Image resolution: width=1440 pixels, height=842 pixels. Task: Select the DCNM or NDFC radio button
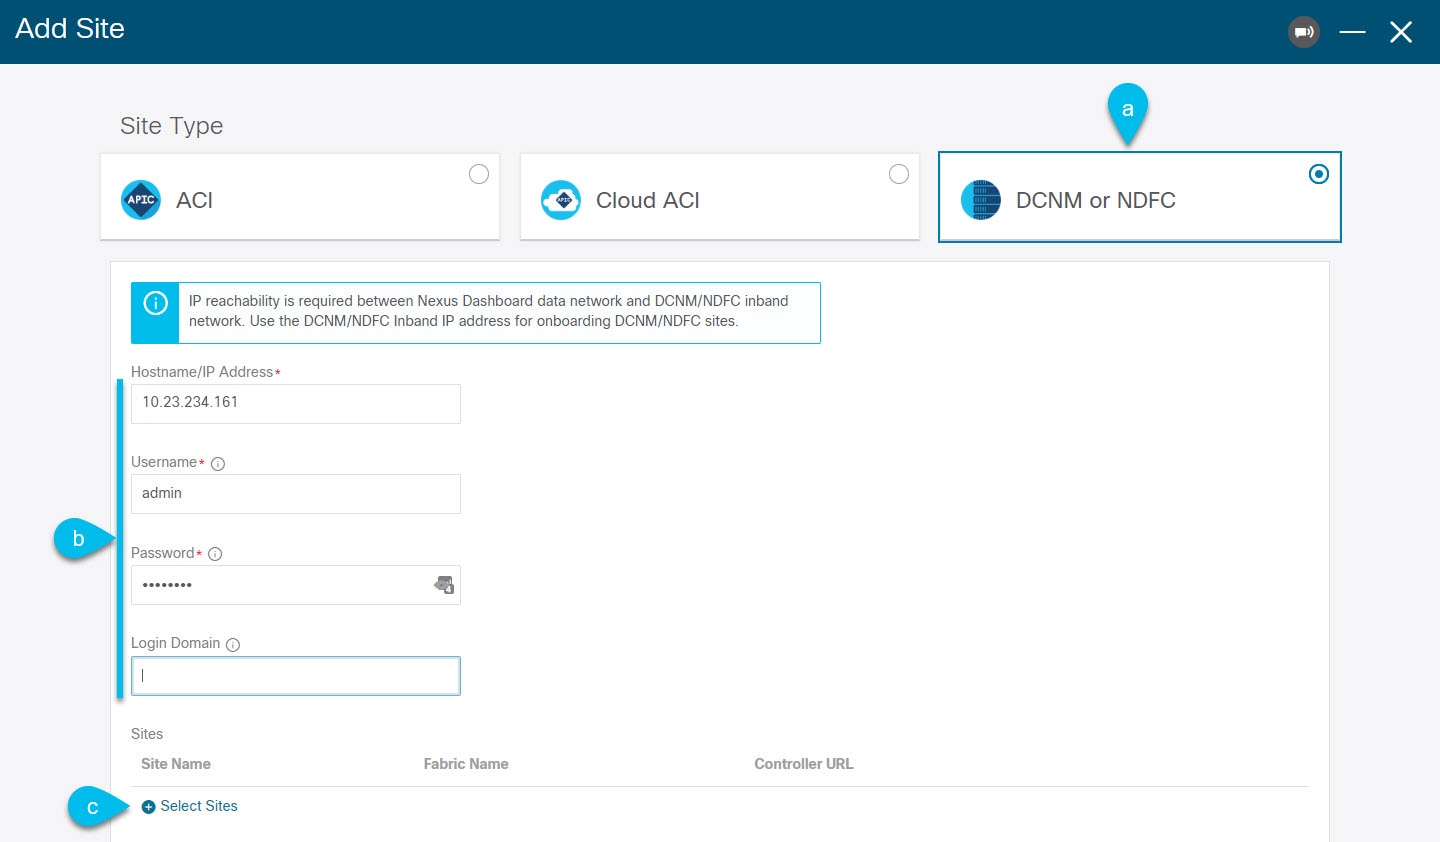point(1319,174)
